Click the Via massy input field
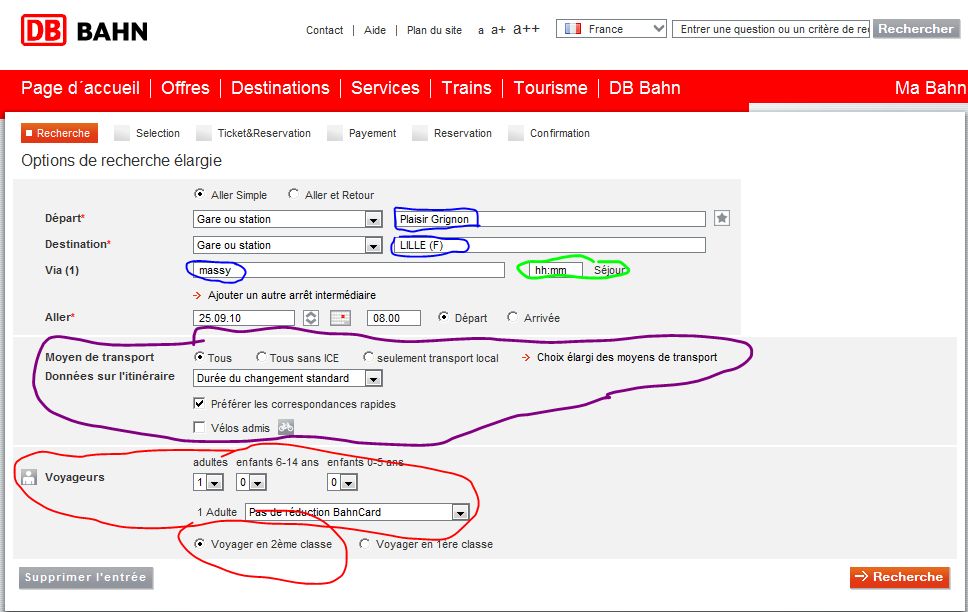The height and width of the screenshot is (612, 968). point(349,270)
